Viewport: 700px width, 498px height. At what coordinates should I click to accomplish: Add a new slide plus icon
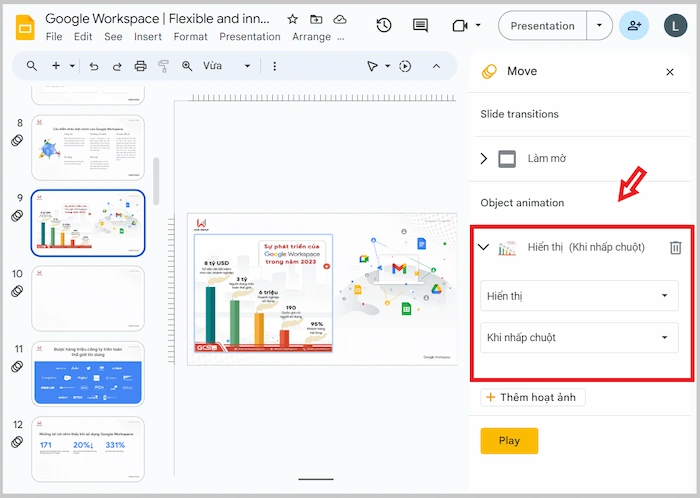tap(56, 66)
